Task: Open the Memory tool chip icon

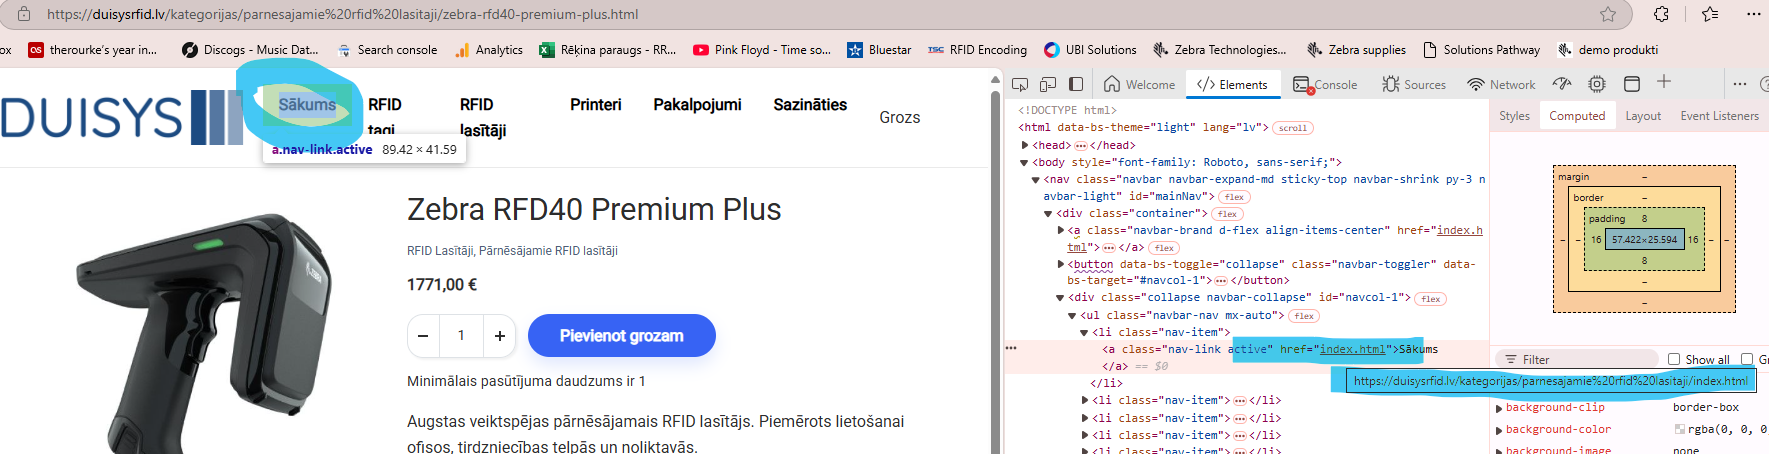Action: click(1597, 84)
